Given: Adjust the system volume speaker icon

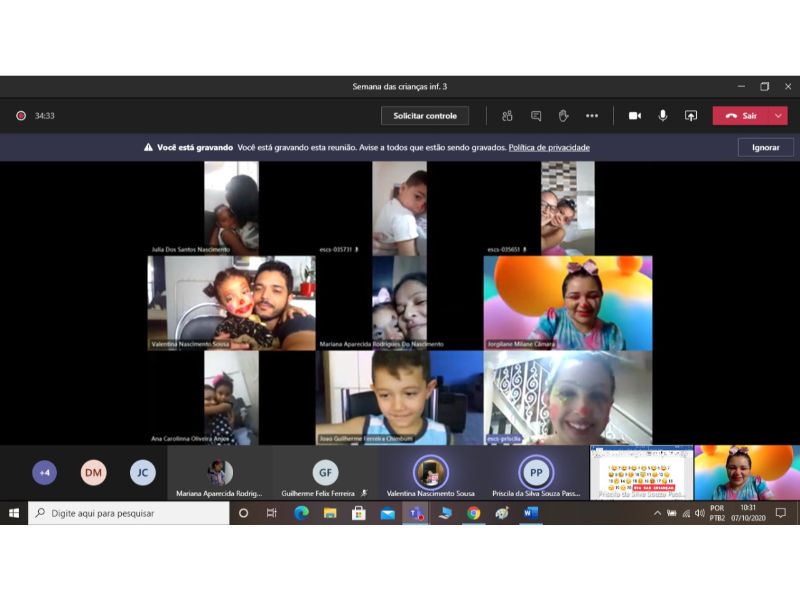Looking at the screenshot, I should [699, 513].
